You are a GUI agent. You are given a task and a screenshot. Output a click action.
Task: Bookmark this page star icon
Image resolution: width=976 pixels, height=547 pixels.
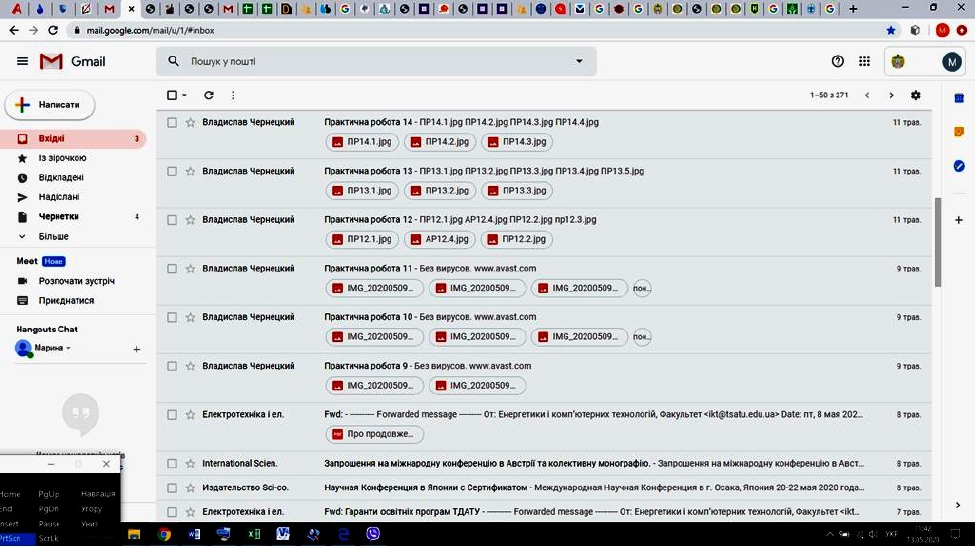(x=891, y=30)
